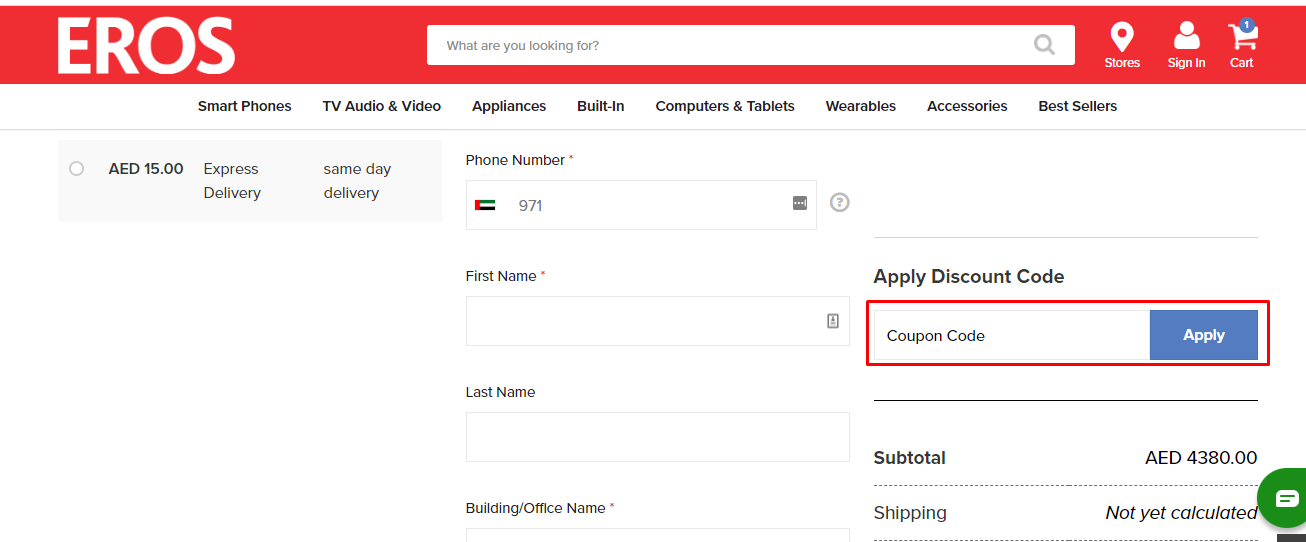Click the Building/Office Name field
Image resolution: width=1306 pixels, height=542 pixels.
coord(658,535)
